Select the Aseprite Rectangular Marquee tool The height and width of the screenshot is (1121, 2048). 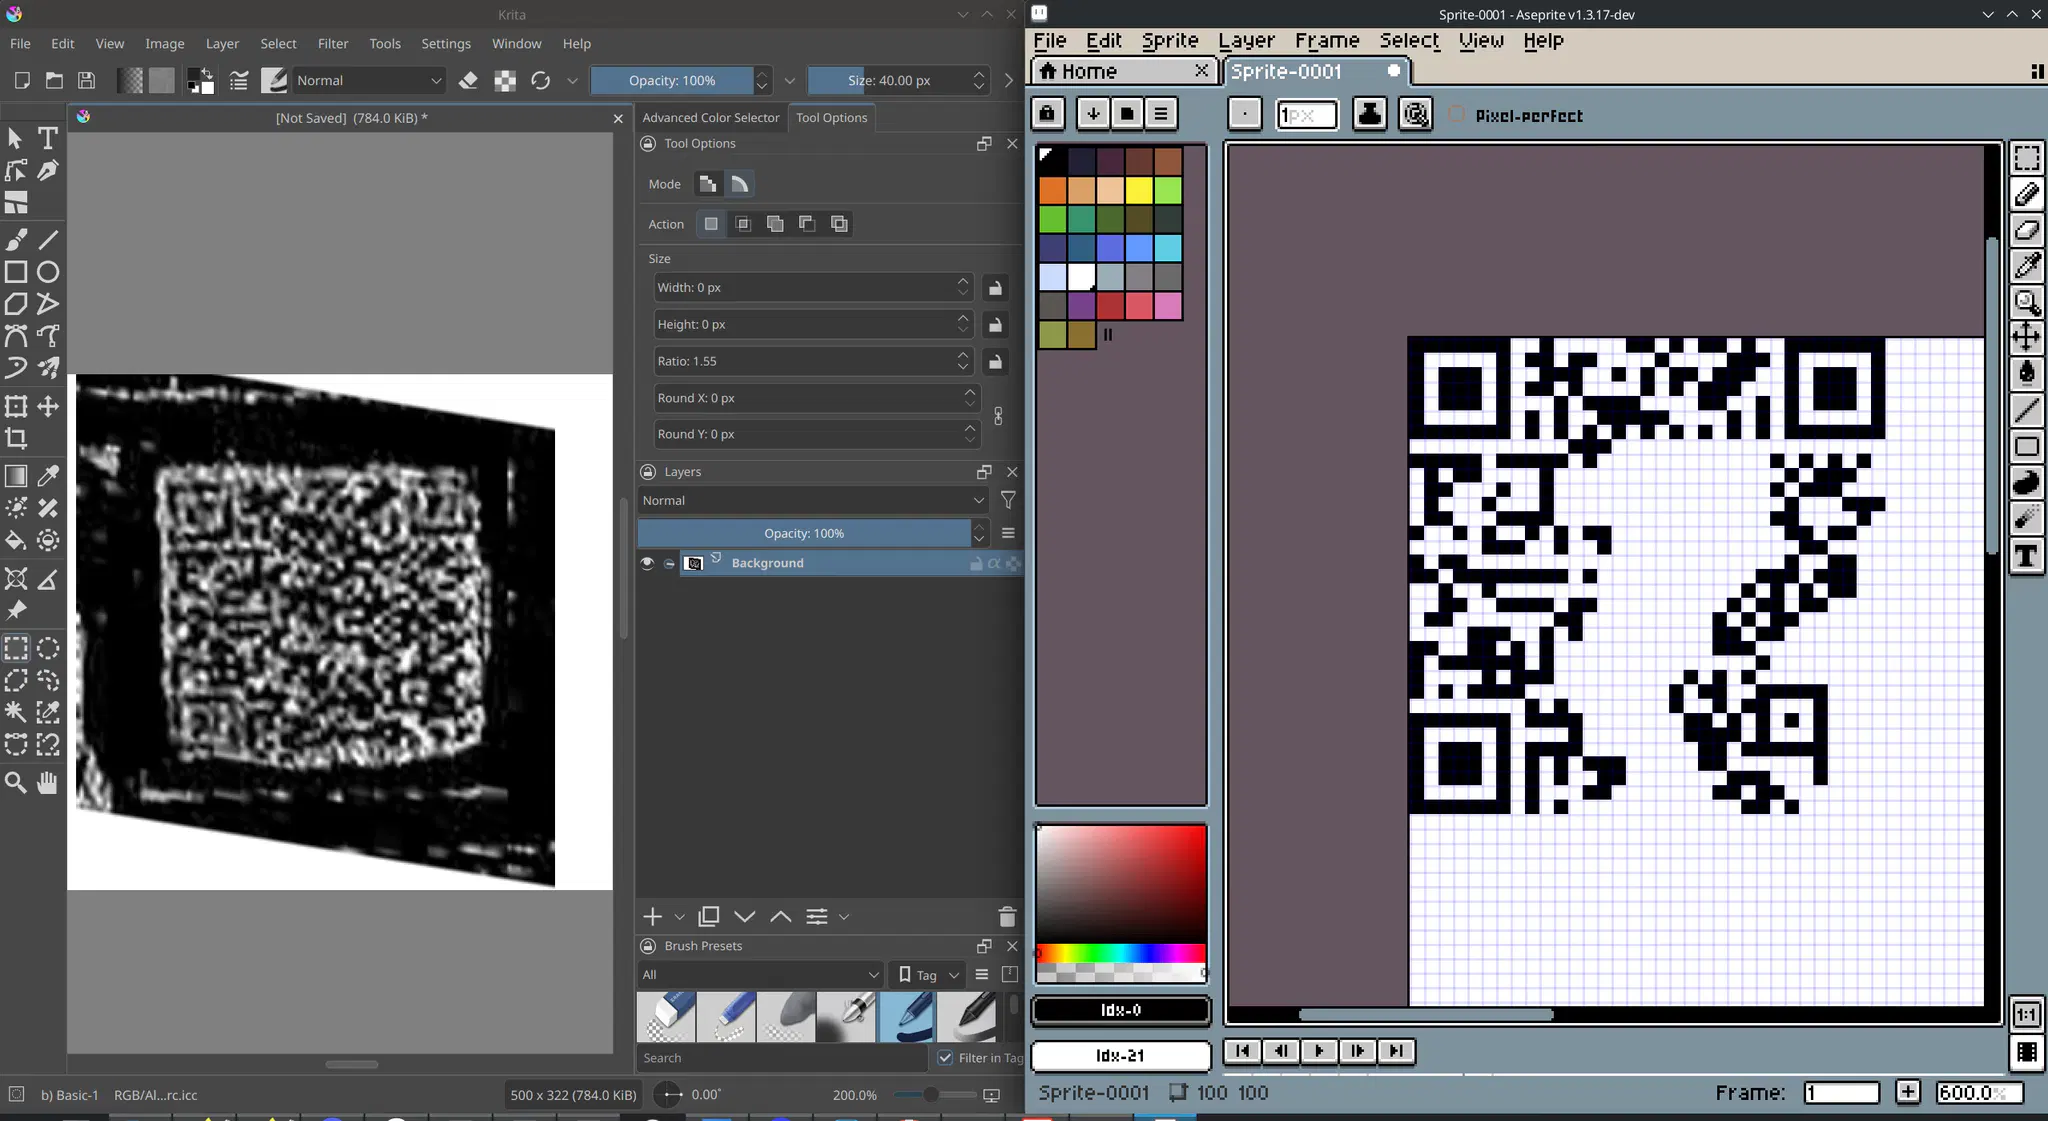[x=2027, y=158]
